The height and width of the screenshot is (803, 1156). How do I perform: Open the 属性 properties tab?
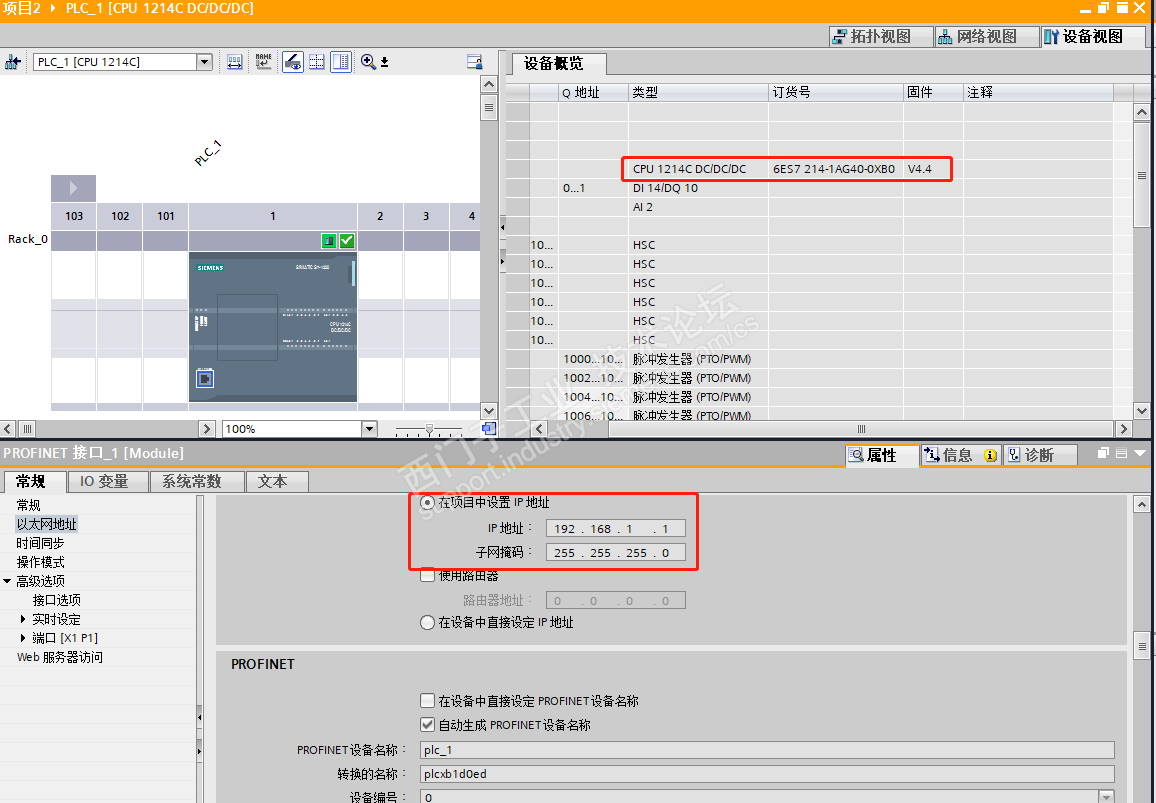882,455
